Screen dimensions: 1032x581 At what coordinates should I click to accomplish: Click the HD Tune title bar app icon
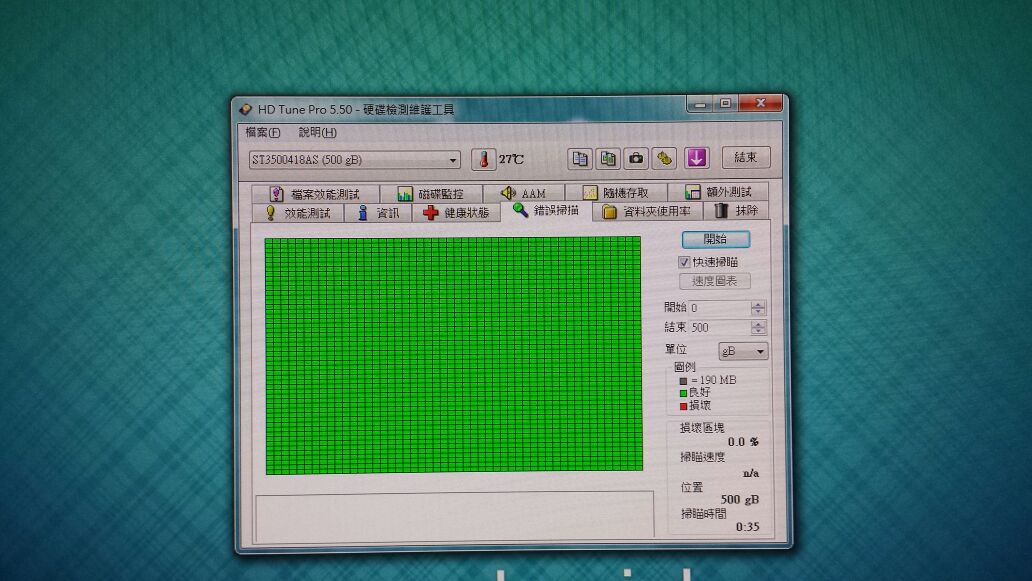[x=245, y=109]
